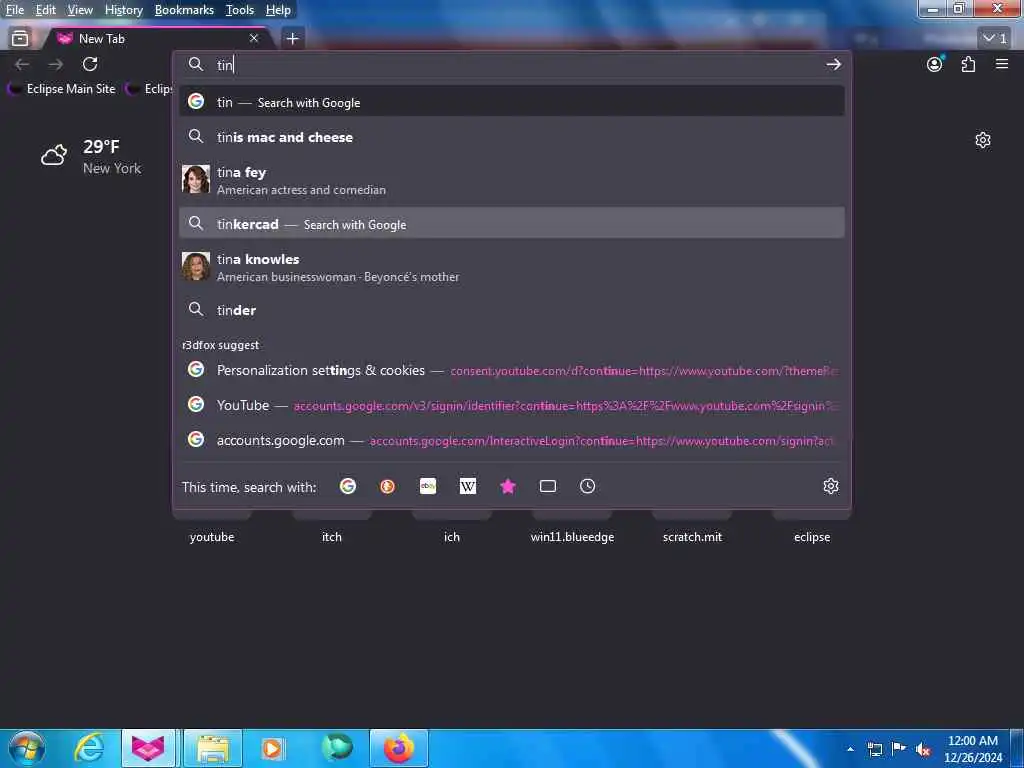The height and width of the screenshot is (768, 1024).
Task: Open Personalization settings & cookies history entry
Action: coord(511,370)
